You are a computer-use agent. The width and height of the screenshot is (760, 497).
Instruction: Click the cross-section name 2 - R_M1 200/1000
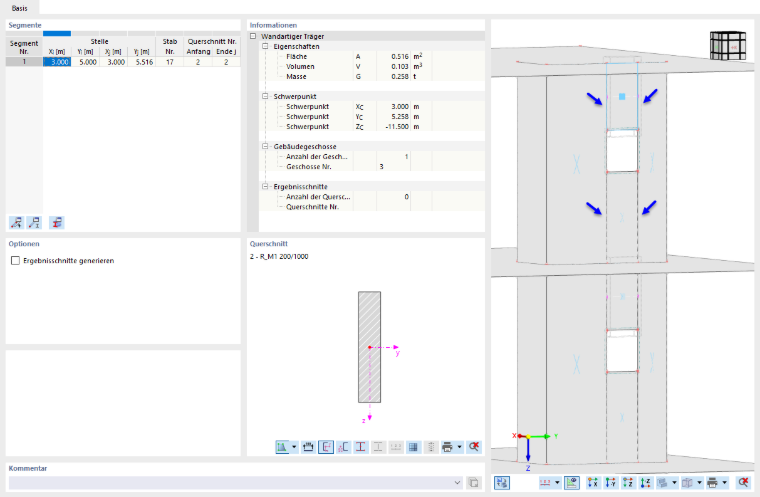279,257
